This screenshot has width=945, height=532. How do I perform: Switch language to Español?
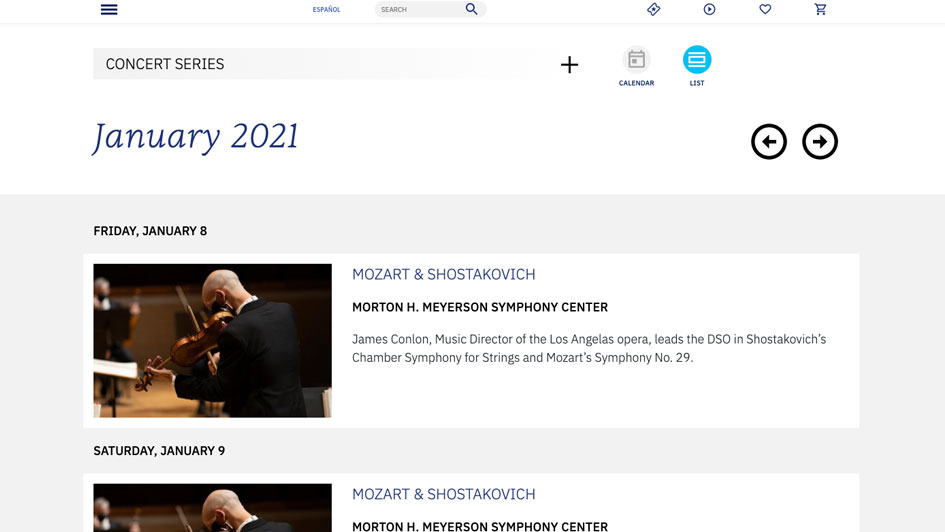pyautogui.click(x=326, y=10)
